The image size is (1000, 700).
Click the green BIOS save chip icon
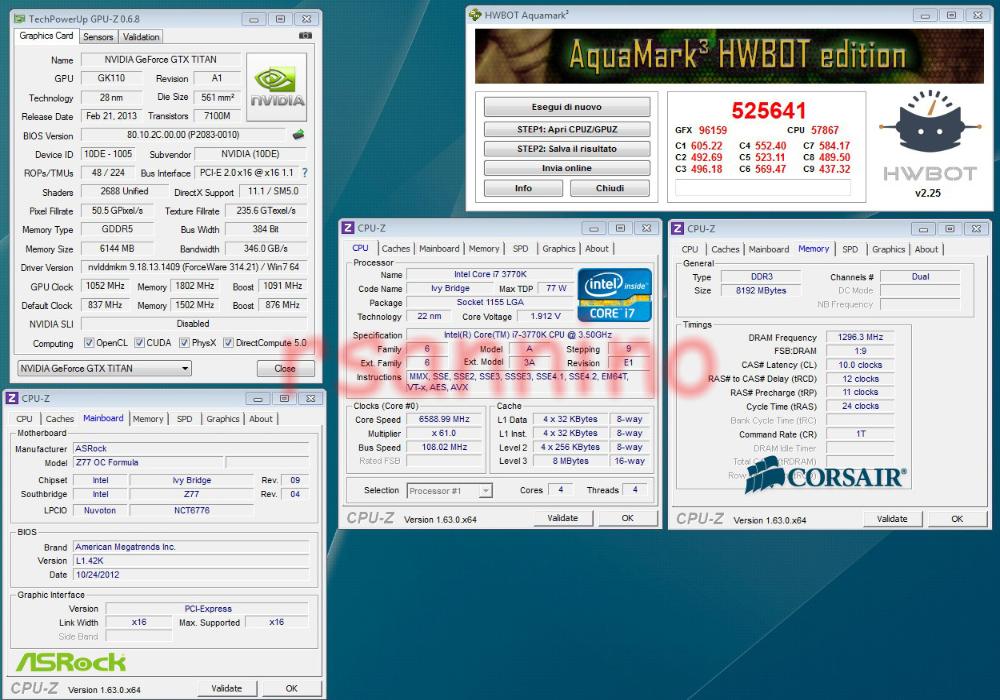(298, 135)
